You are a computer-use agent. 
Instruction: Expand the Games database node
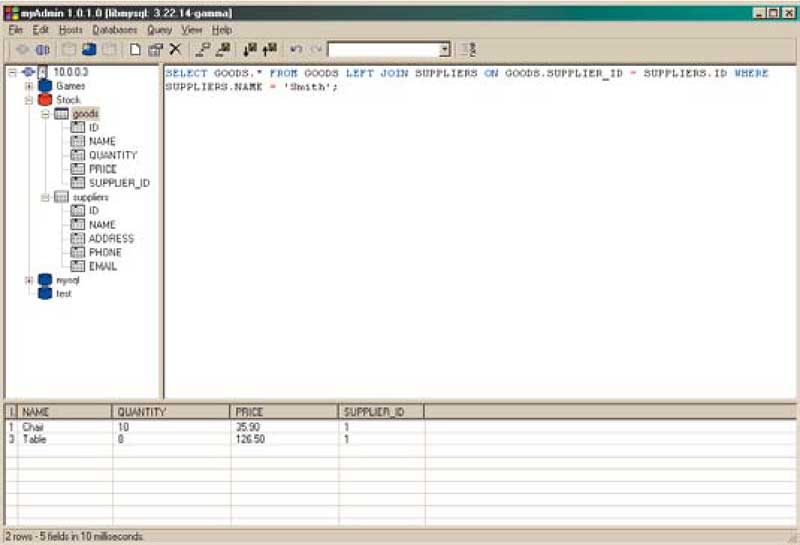pos(29,86)
